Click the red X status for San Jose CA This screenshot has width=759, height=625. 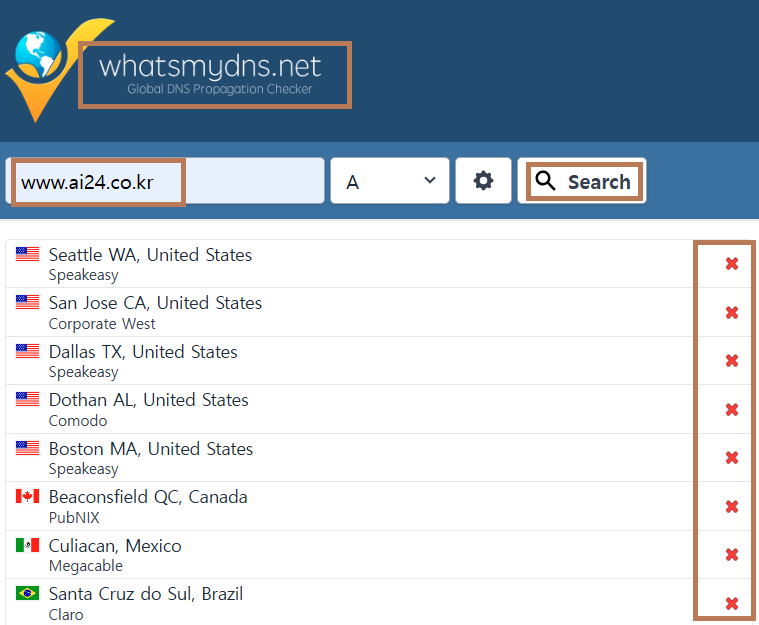click(x=731, y=312)
